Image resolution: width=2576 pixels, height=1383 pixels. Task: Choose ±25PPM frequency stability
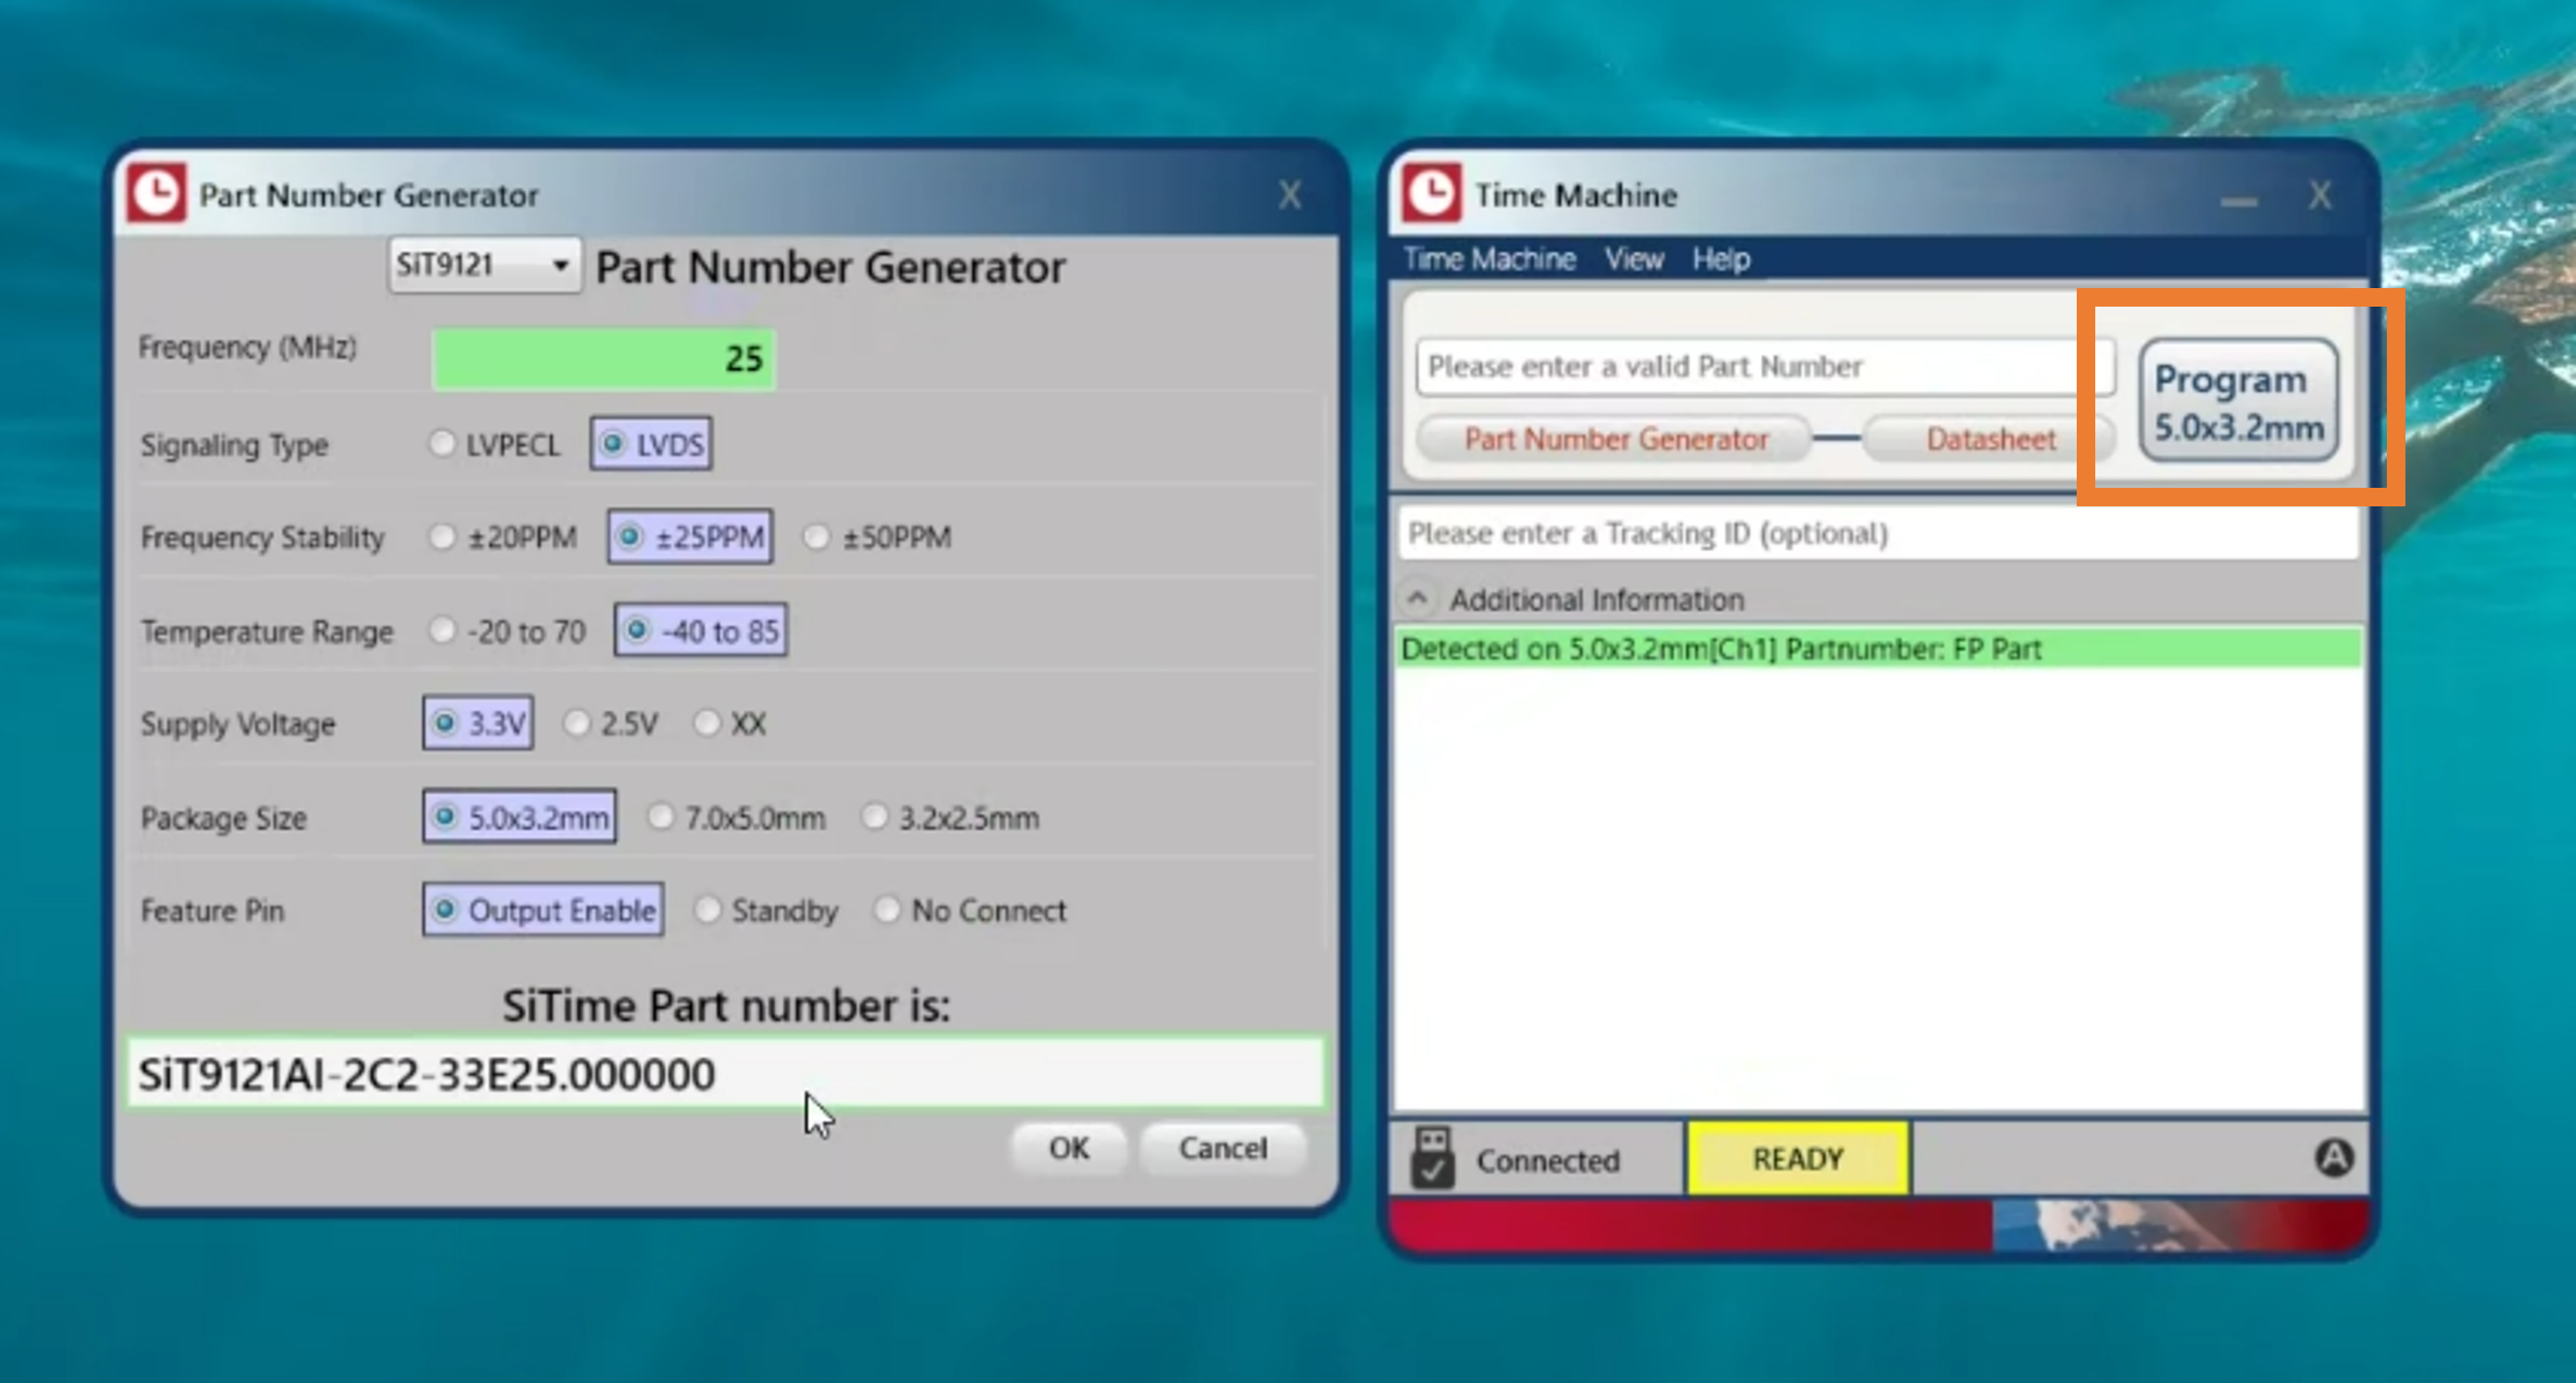tap(690, 537)
